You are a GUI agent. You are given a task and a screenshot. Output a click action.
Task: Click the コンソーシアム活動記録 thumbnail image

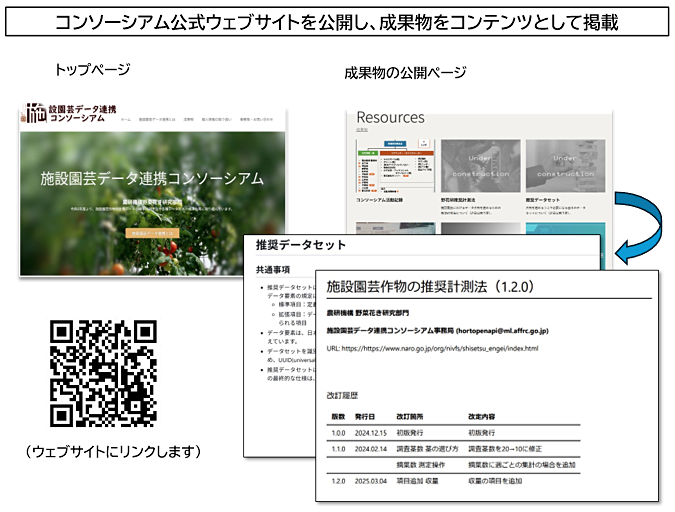[394, 166]
